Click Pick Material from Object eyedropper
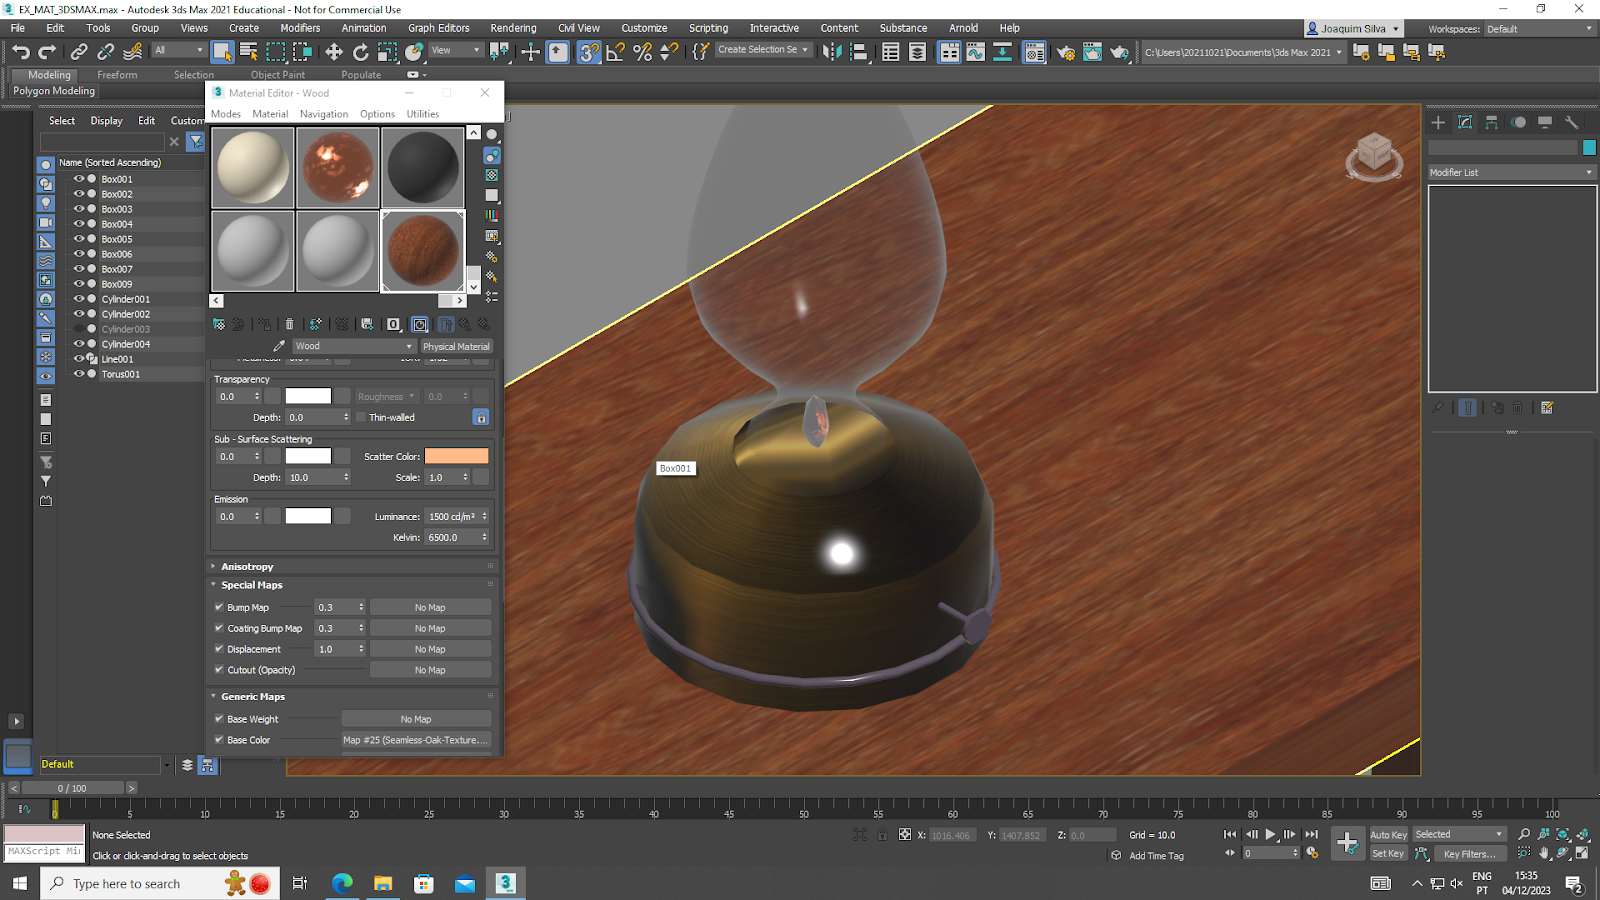Viewport: 1600px width, 900px height. pyautogui.click(x=279, y=346)
